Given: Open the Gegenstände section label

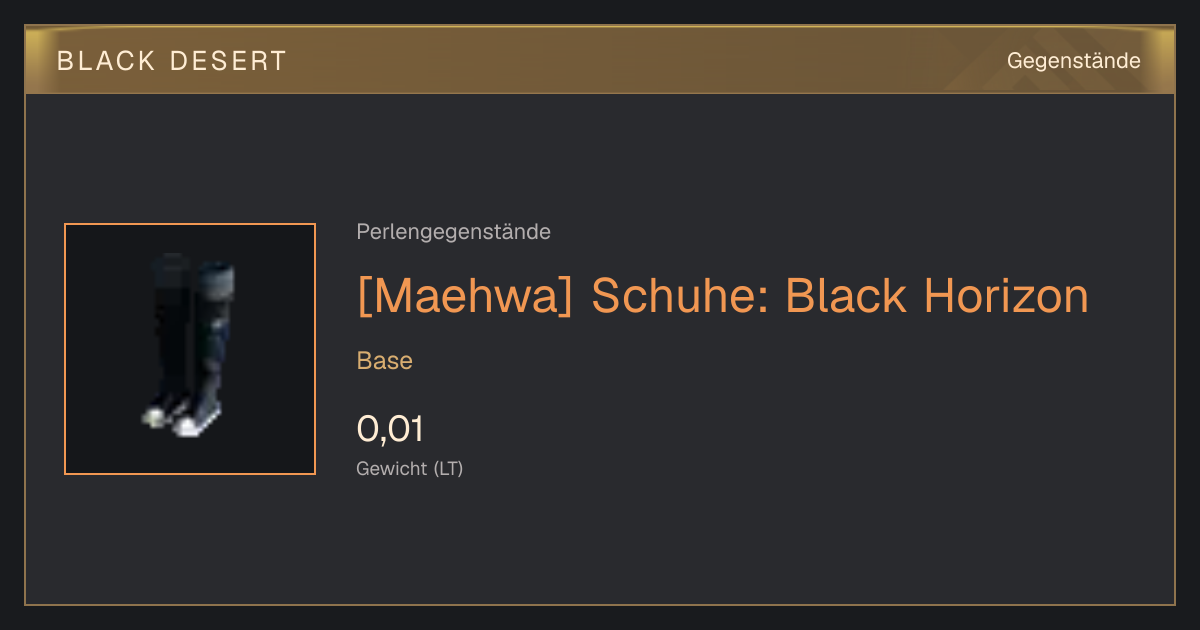Looking at the screenshot, I should coord(1073,61).
